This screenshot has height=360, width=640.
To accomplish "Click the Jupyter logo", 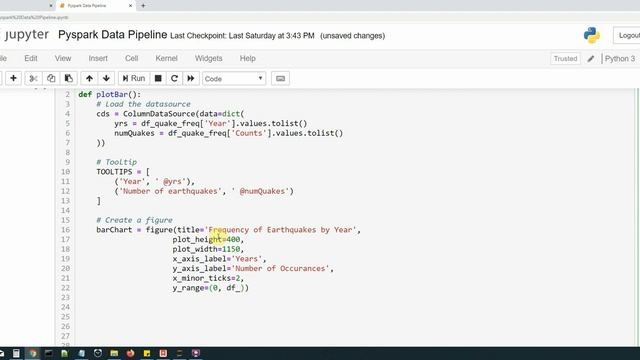I will click(25, 35).
